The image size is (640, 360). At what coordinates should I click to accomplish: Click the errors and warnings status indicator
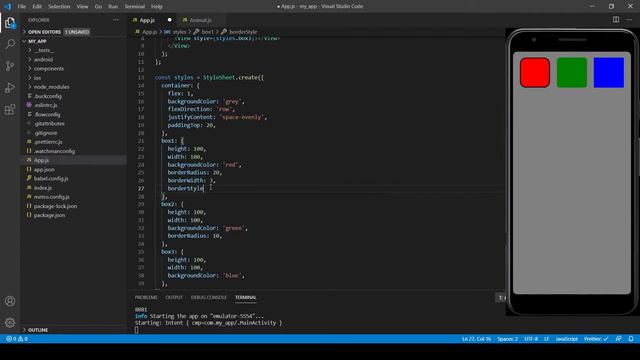click(x=17, y=339)
